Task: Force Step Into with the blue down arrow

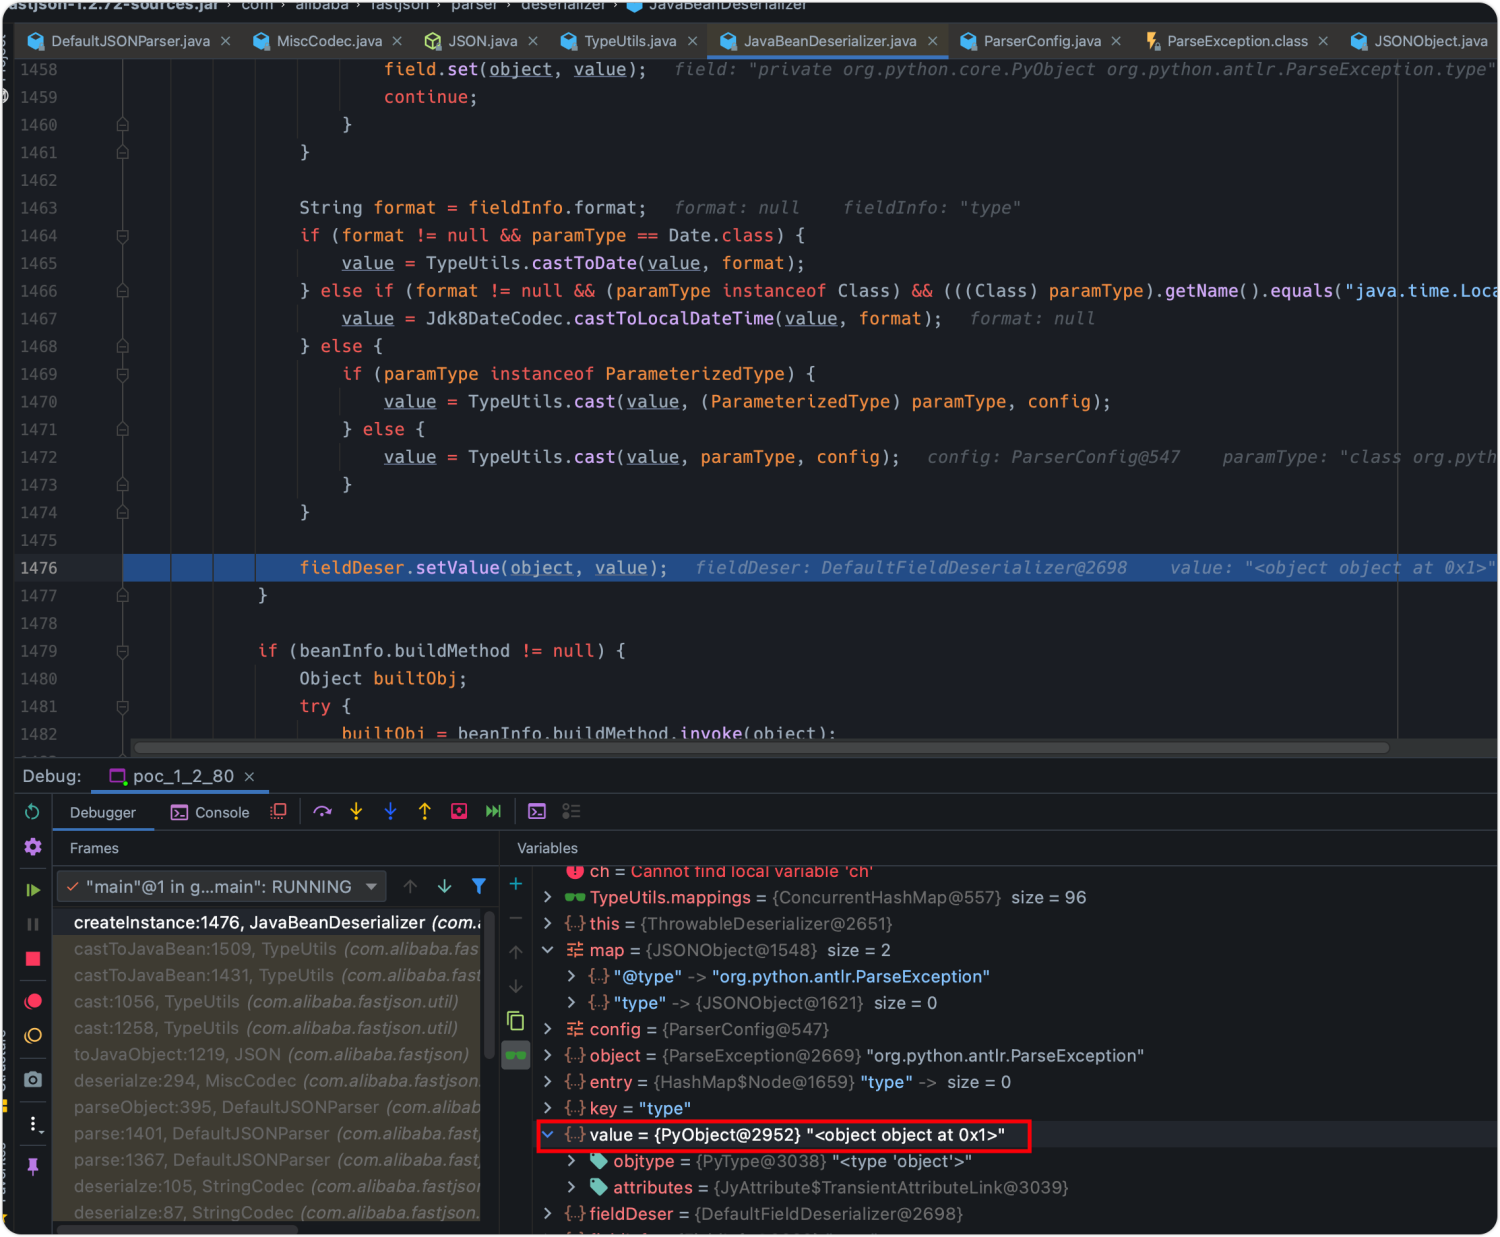Action: pos(390,811)
